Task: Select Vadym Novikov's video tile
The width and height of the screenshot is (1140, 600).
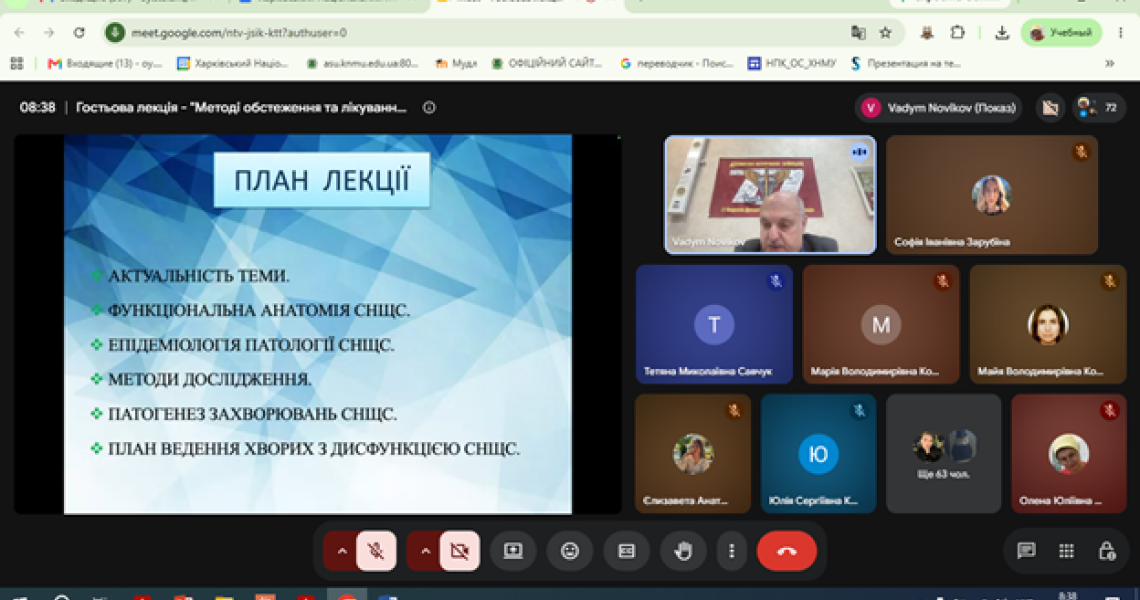Action: tap(770, 195)
